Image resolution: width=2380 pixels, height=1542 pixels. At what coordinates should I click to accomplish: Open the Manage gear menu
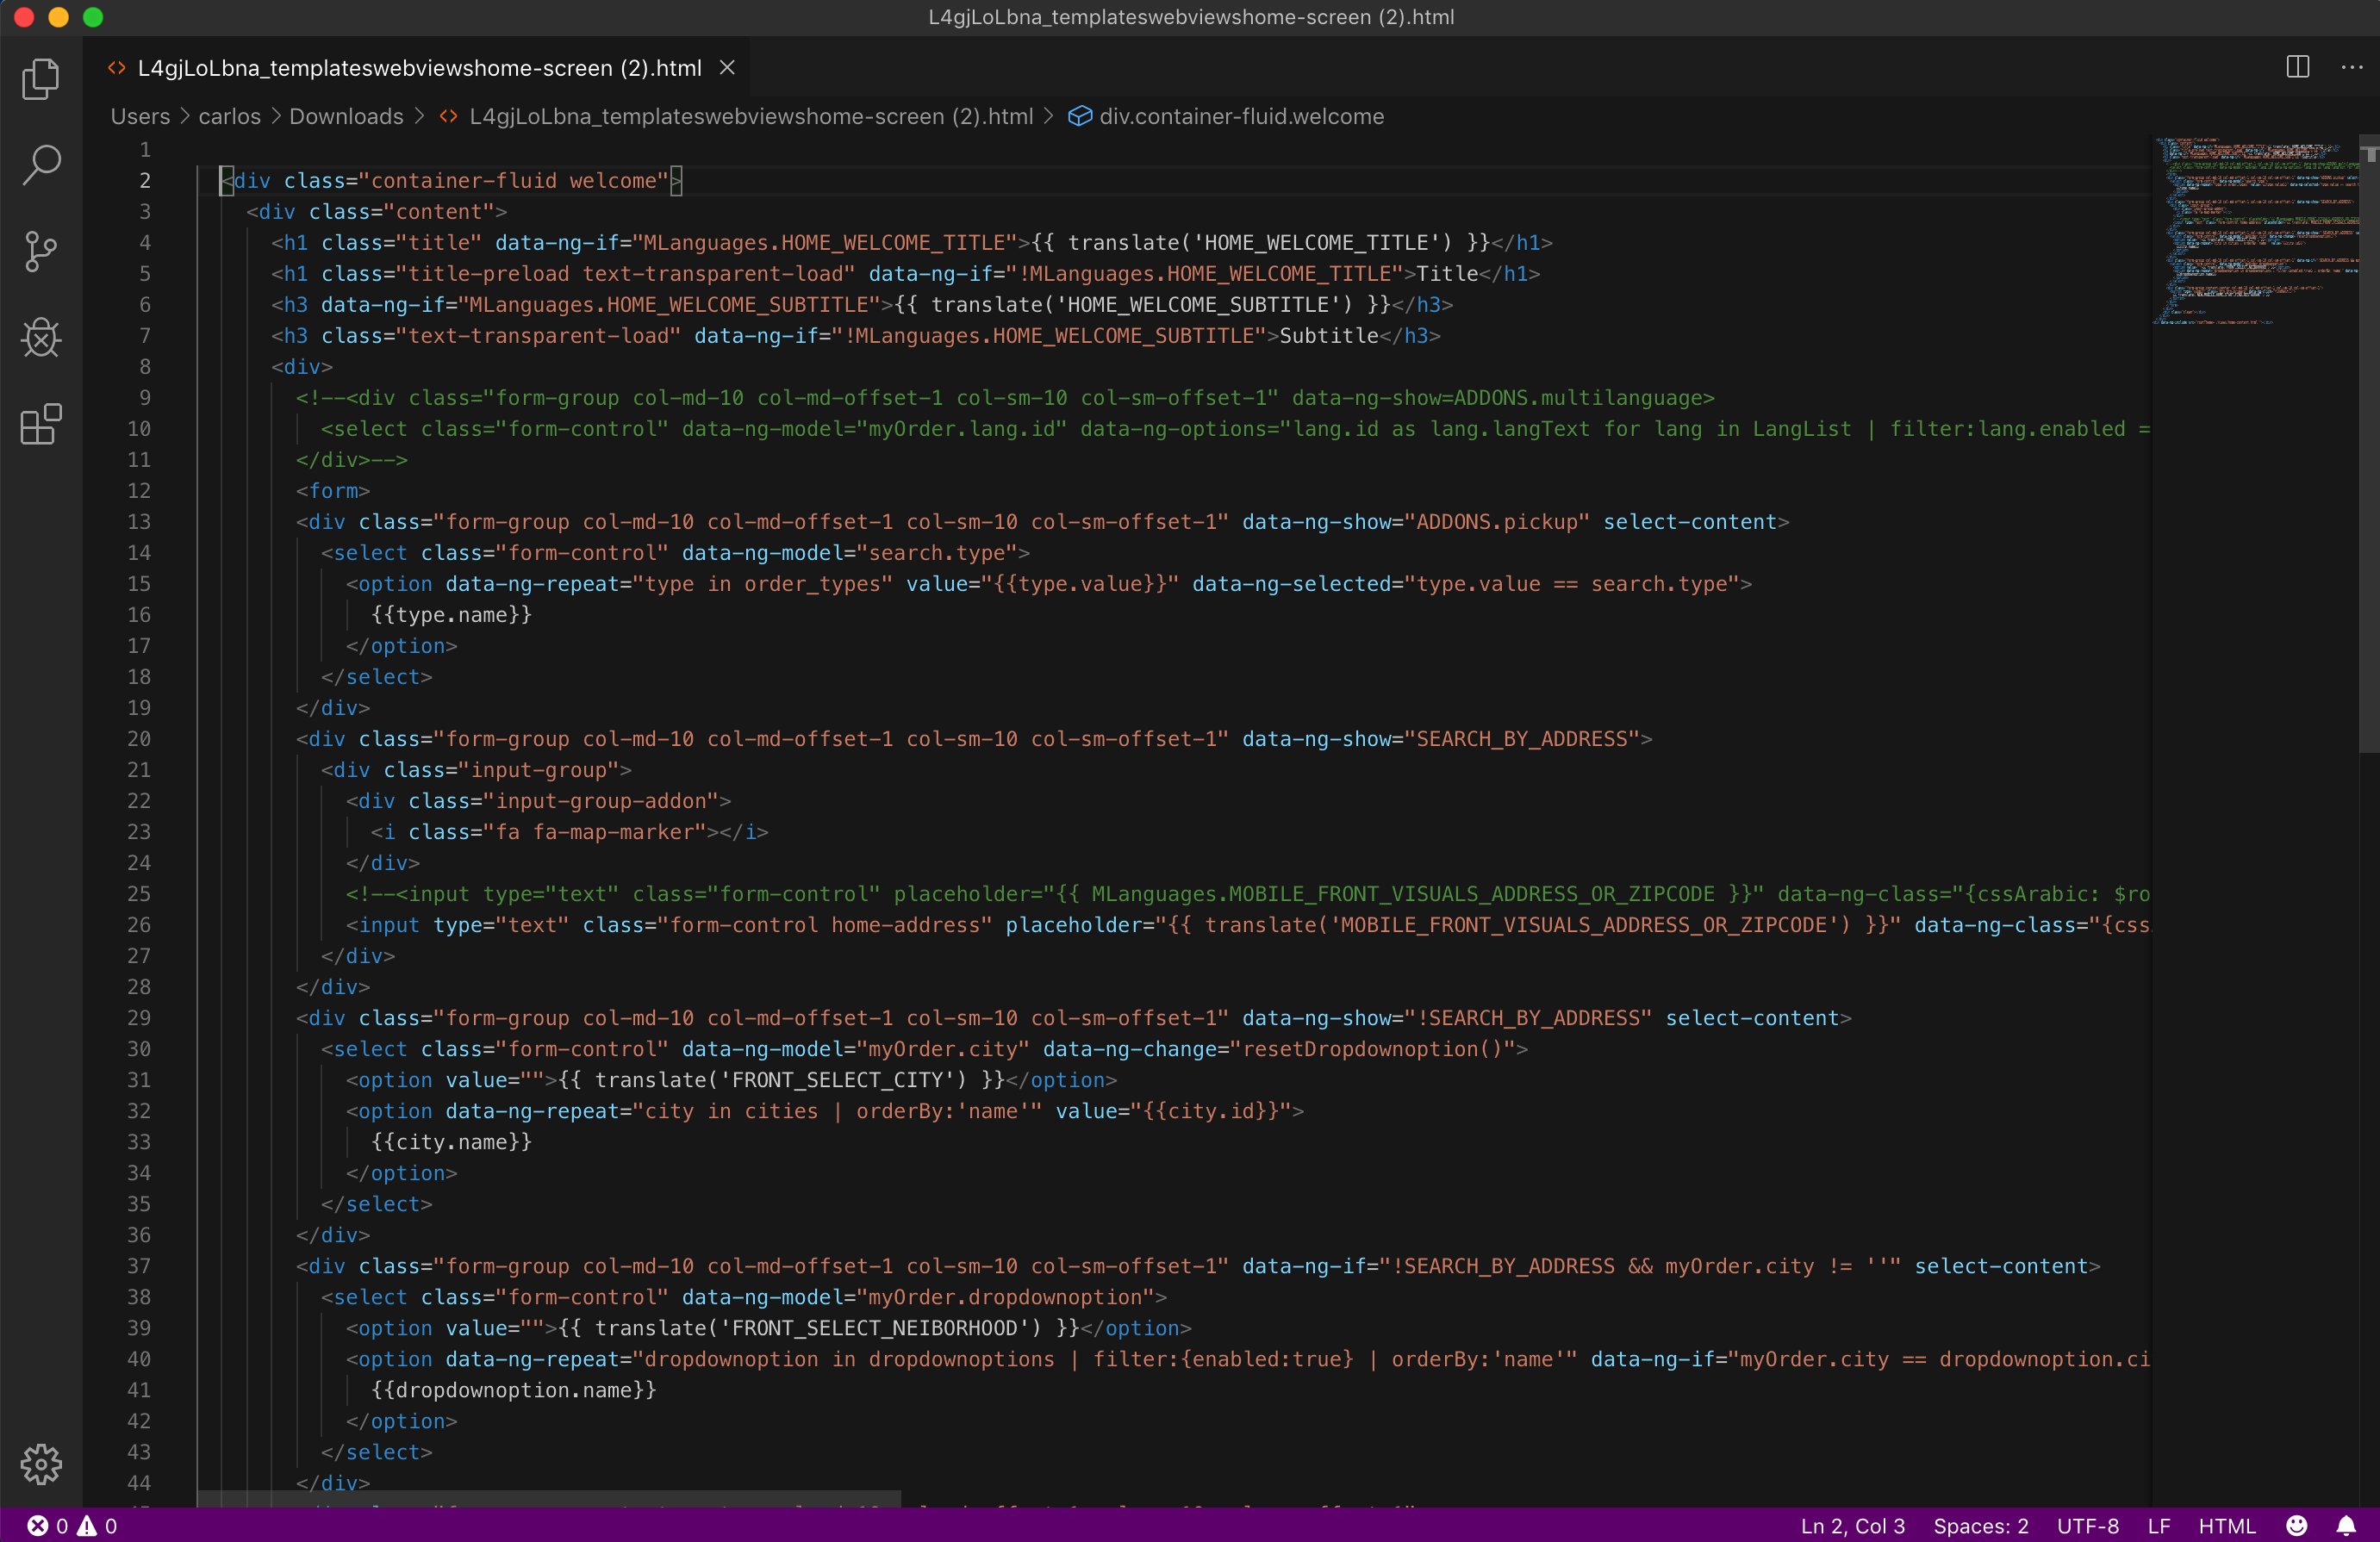tap(41, 1464)
